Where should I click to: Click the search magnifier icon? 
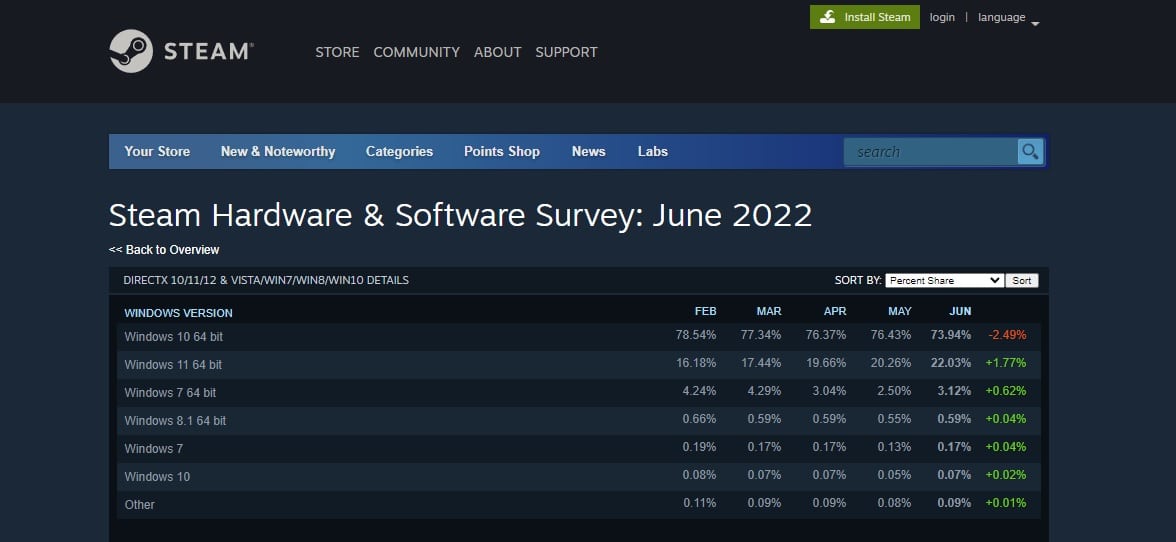click(x=1030, y=151)
